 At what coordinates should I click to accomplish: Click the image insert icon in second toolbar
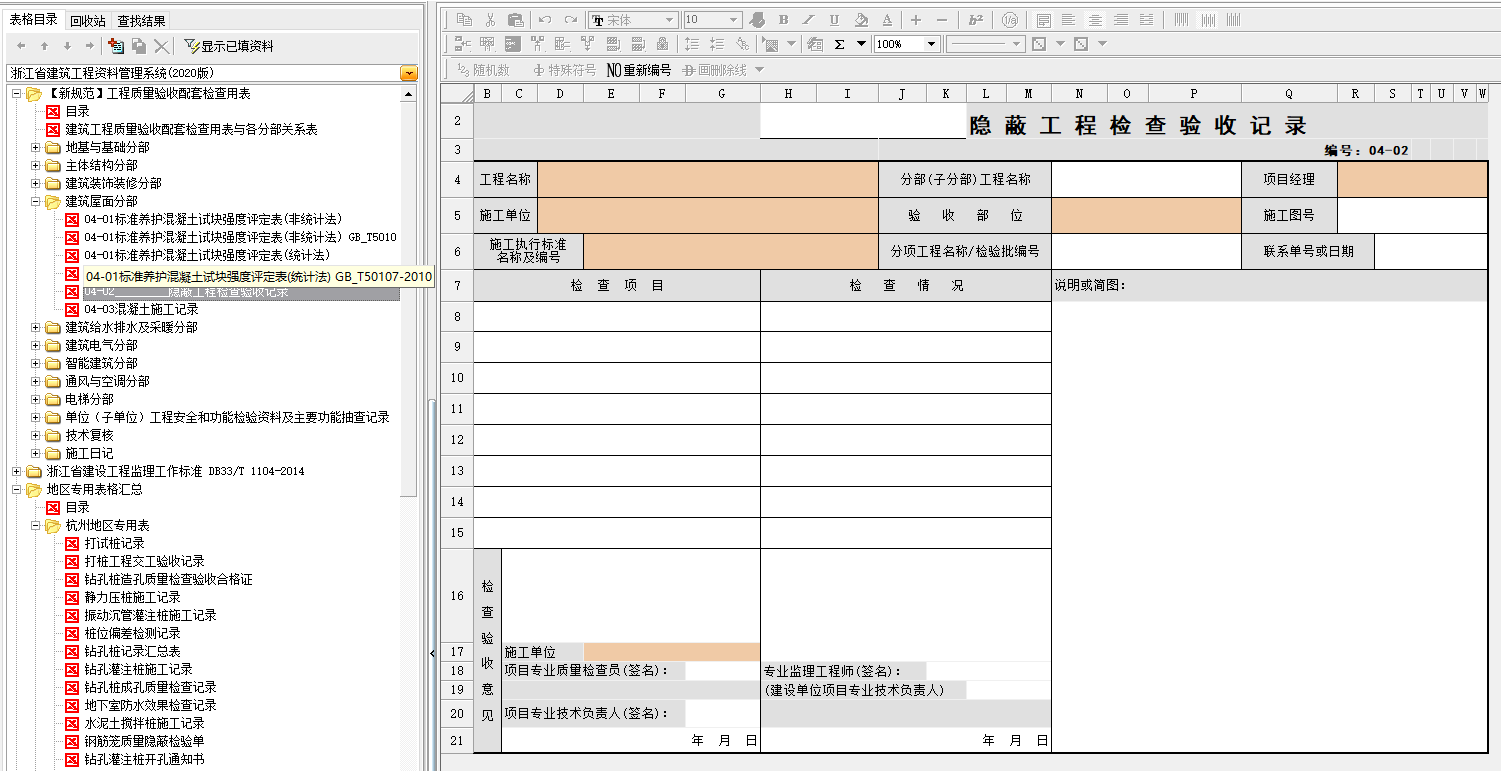[770, 44]
